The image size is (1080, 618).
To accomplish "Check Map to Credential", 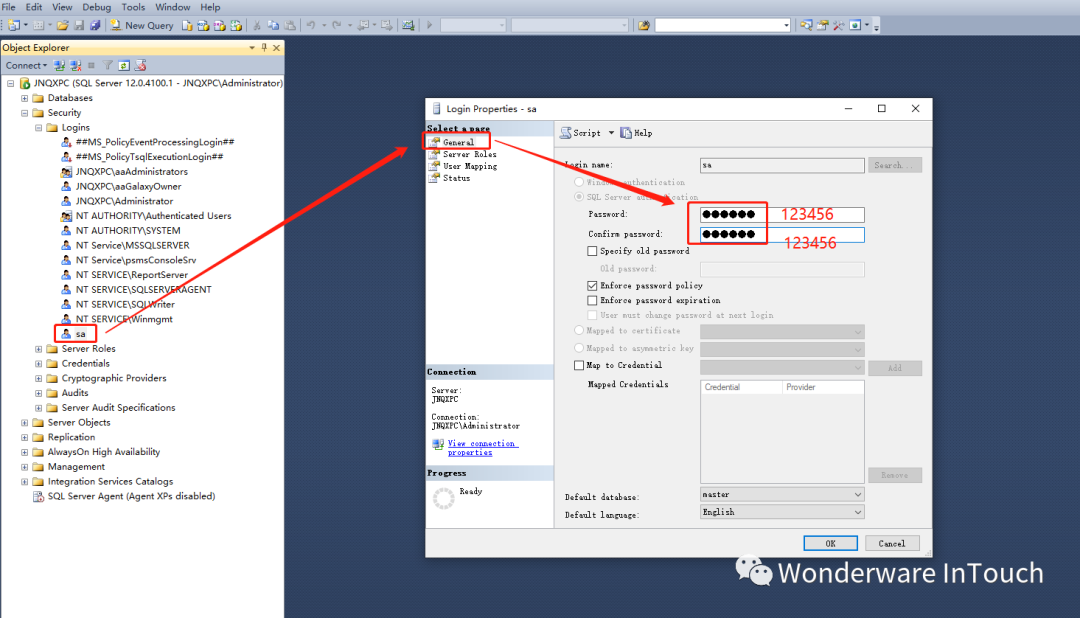I will point(579,365).
